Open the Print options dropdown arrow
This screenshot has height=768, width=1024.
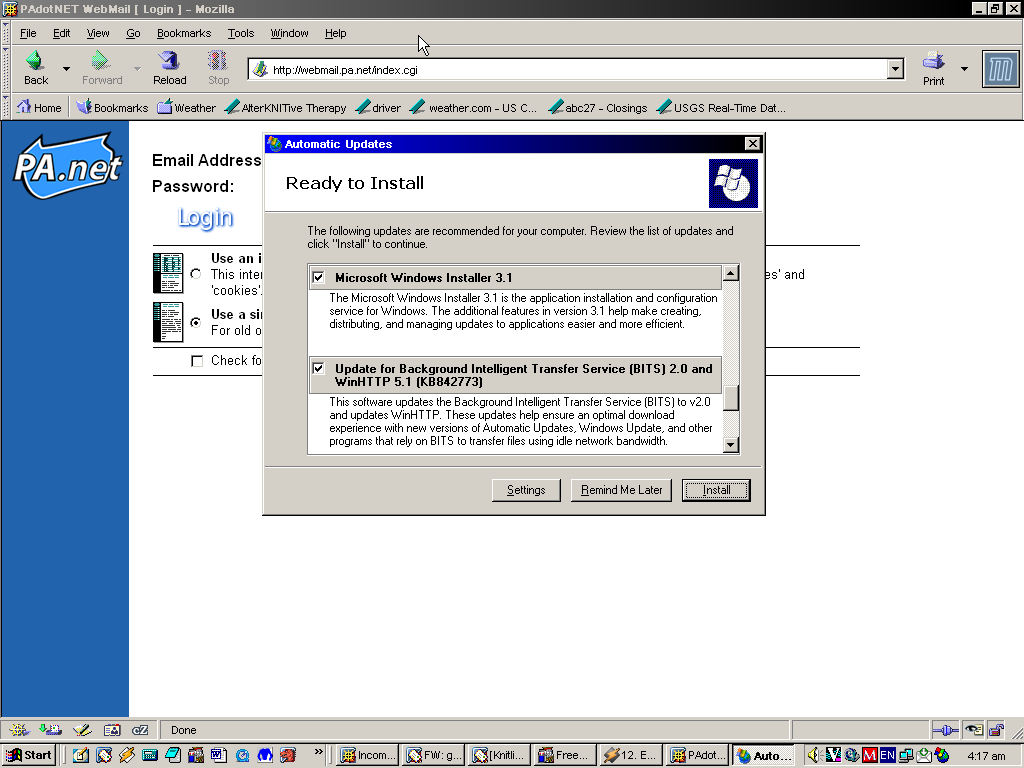(964, 69)
